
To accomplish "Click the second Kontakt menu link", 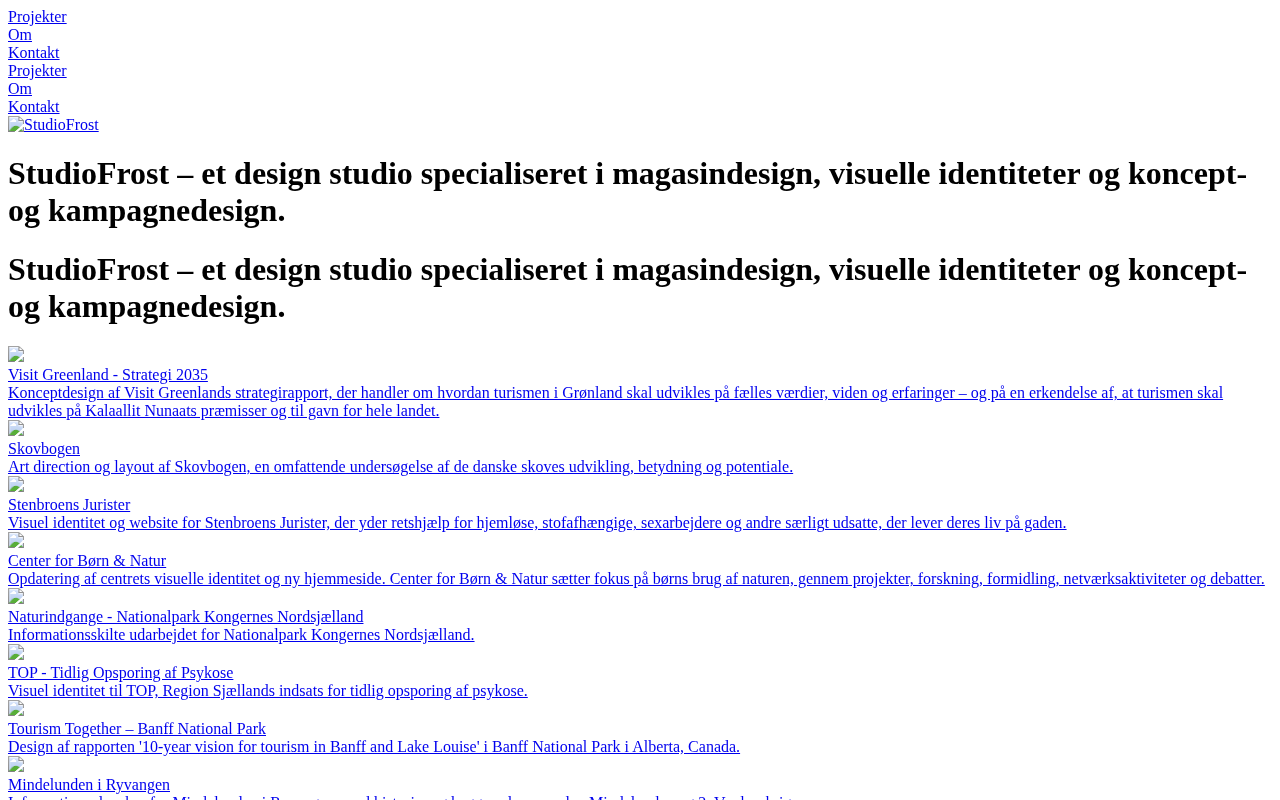I will (x=34, y=107).
